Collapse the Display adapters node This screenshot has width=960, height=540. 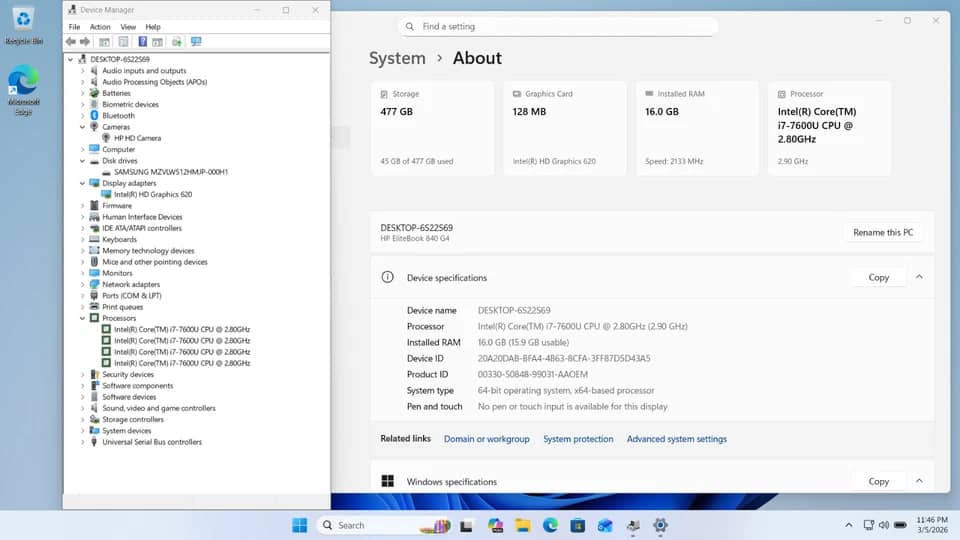pos(83,183)
